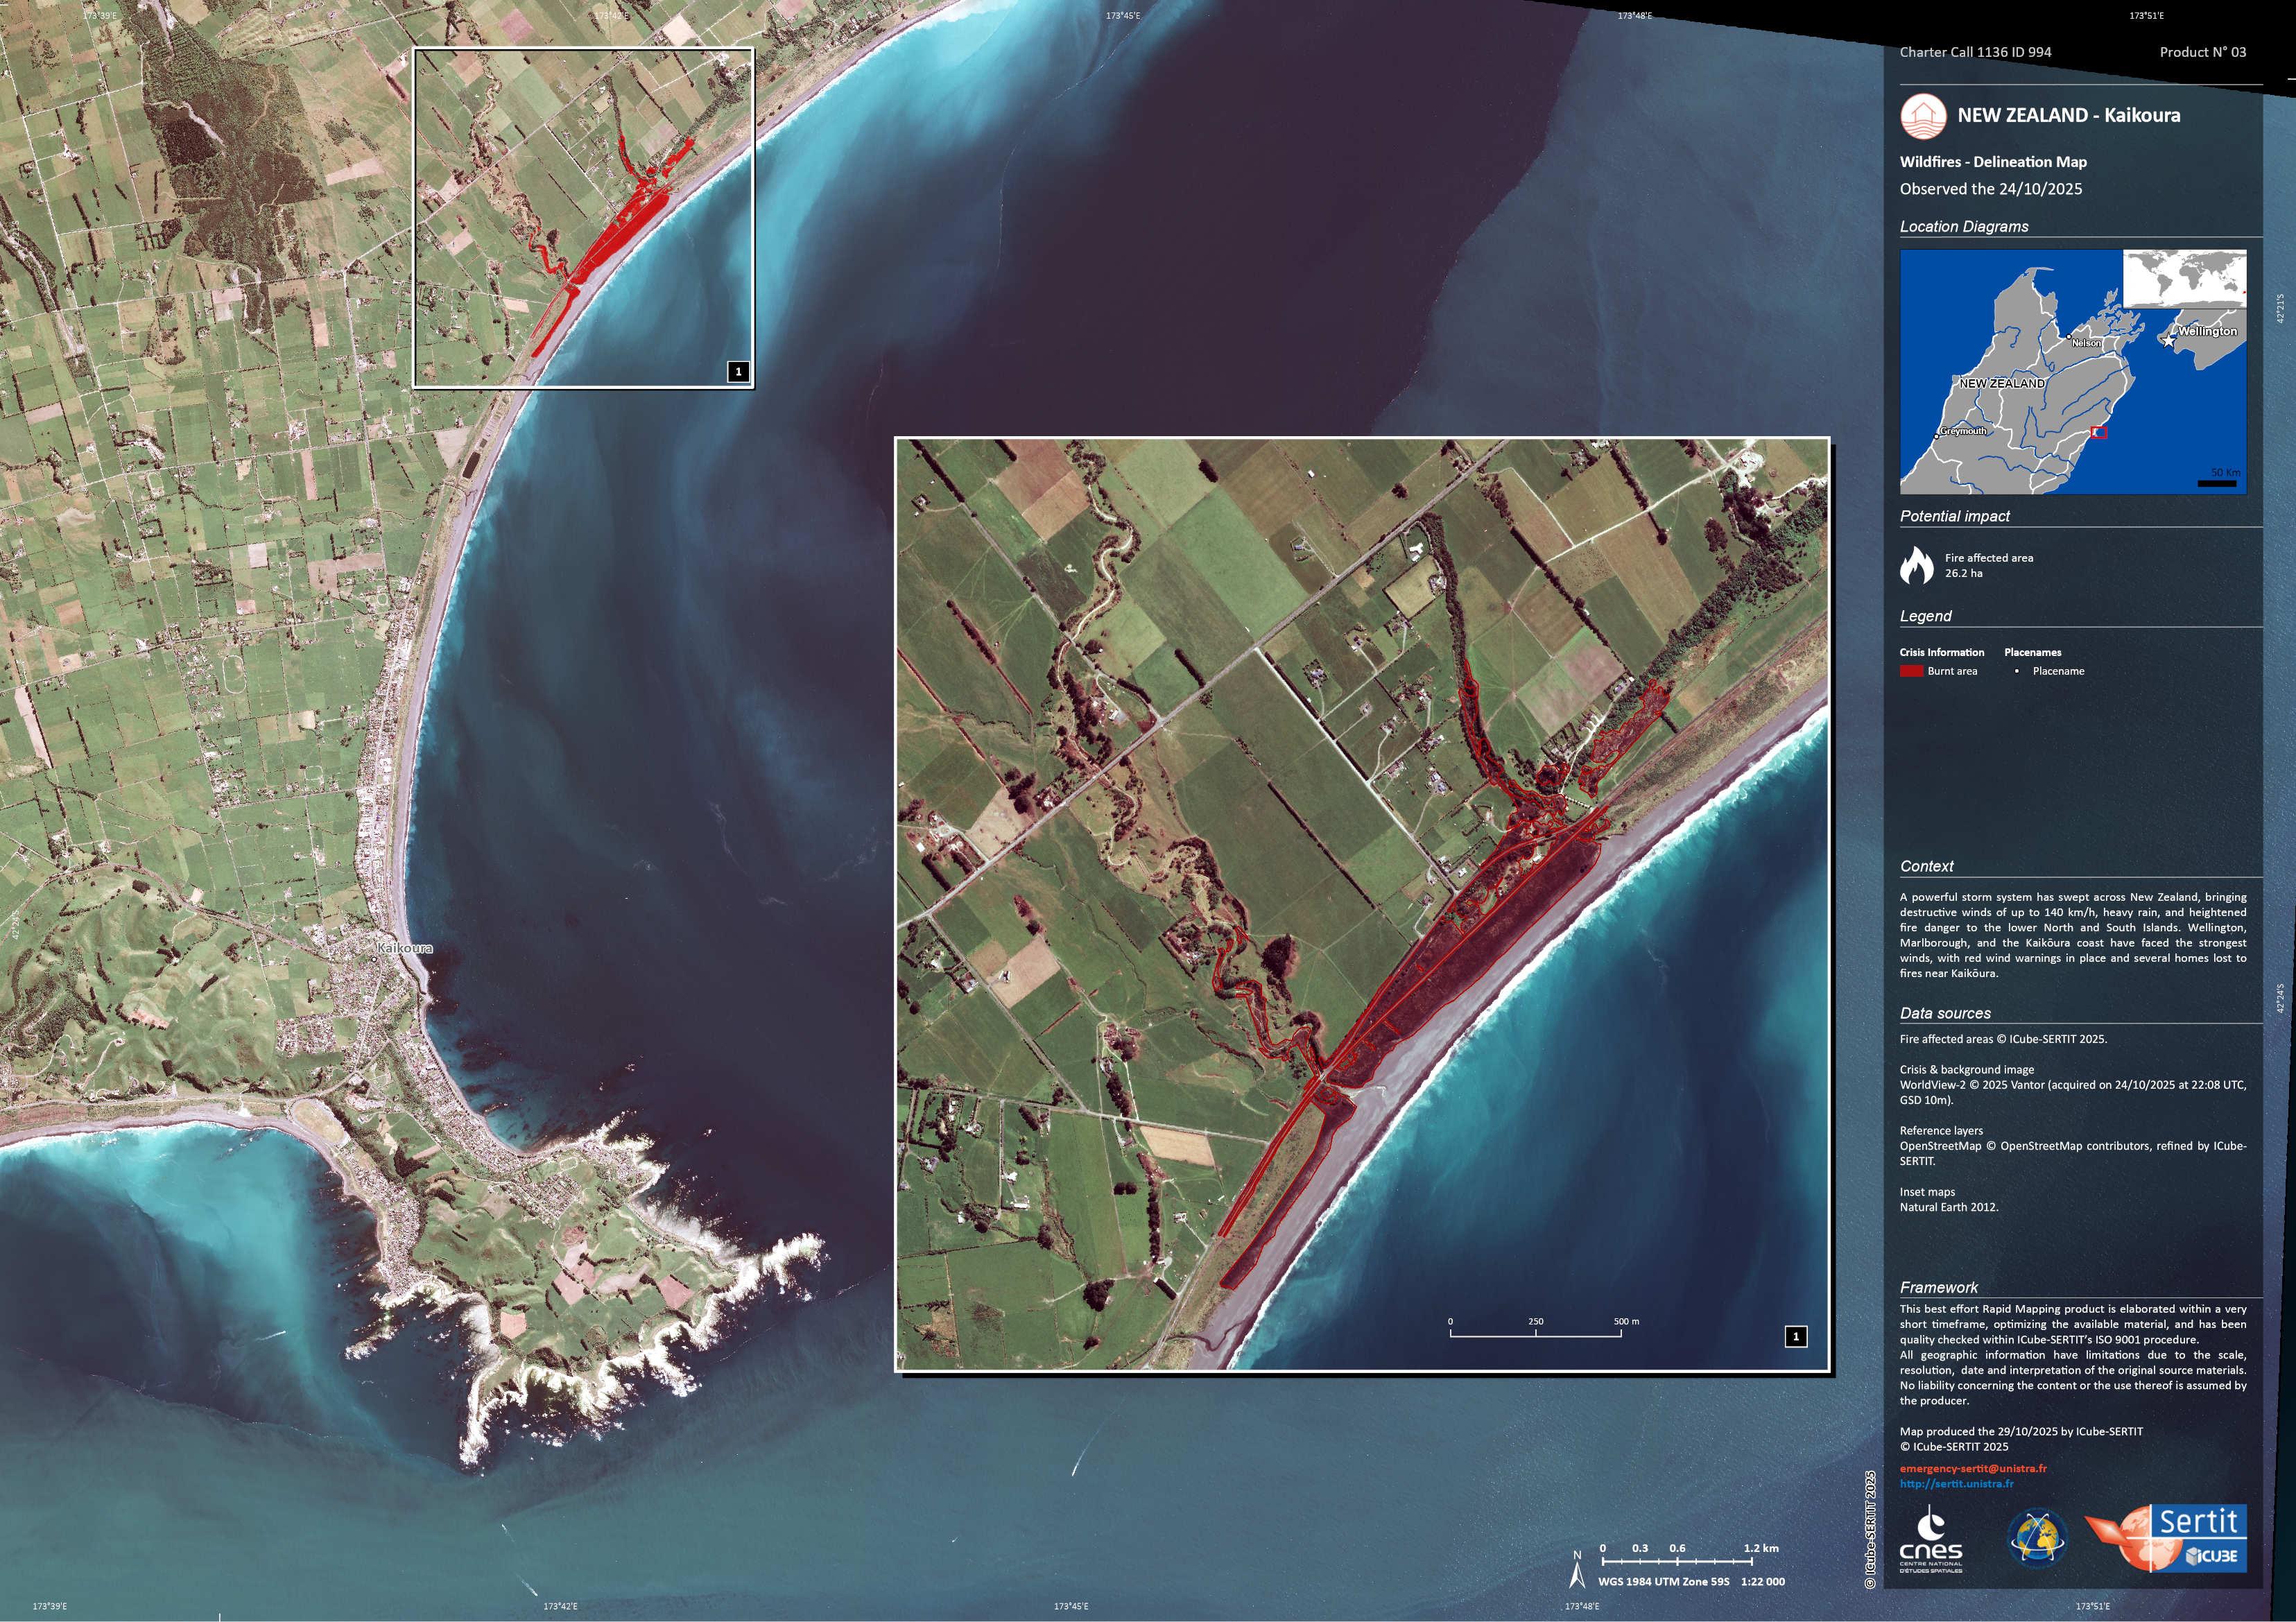Click the Charter house logo icon
This screenshot has height=1622, width=2296.
1923,116
